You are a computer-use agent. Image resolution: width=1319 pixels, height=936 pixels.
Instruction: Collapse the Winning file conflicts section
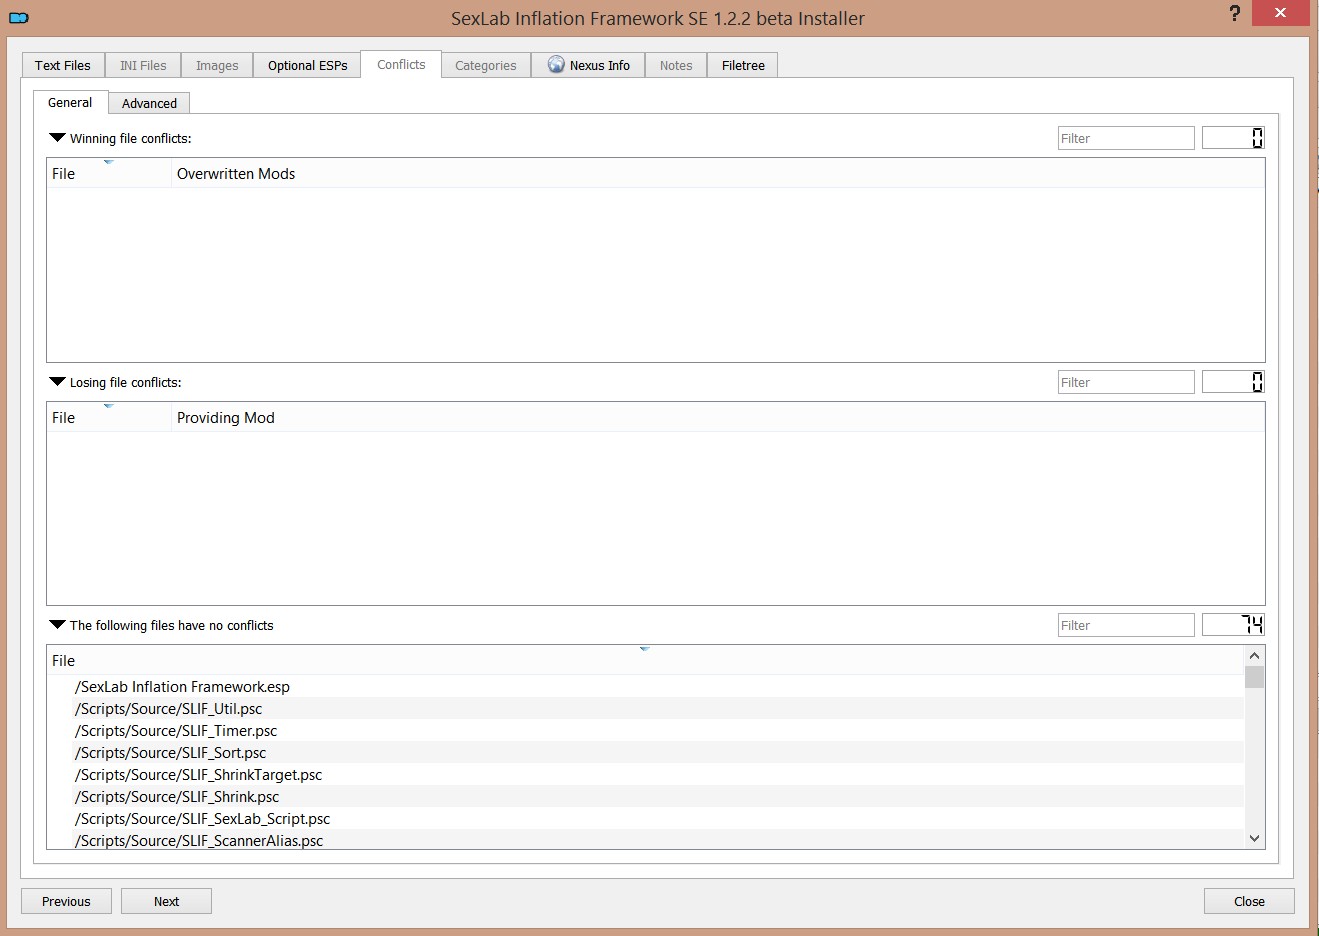tap(57, 137)
